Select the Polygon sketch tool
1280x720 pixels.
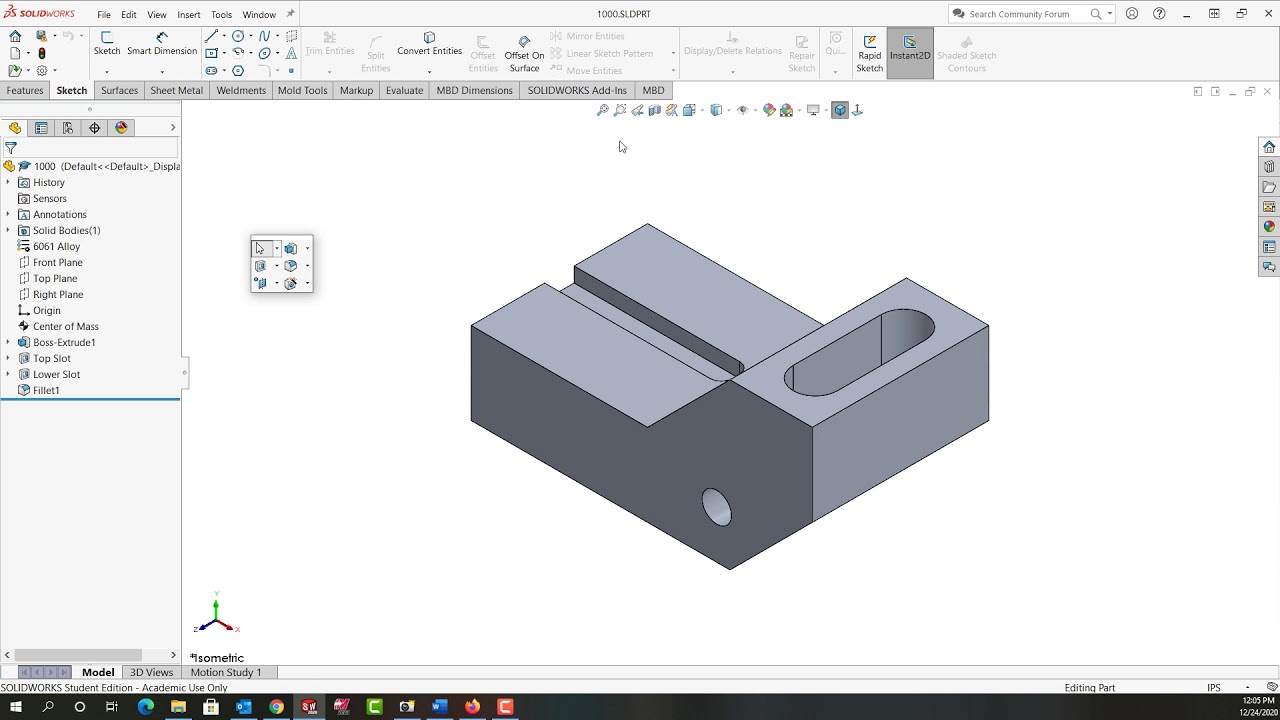point(238,71)
